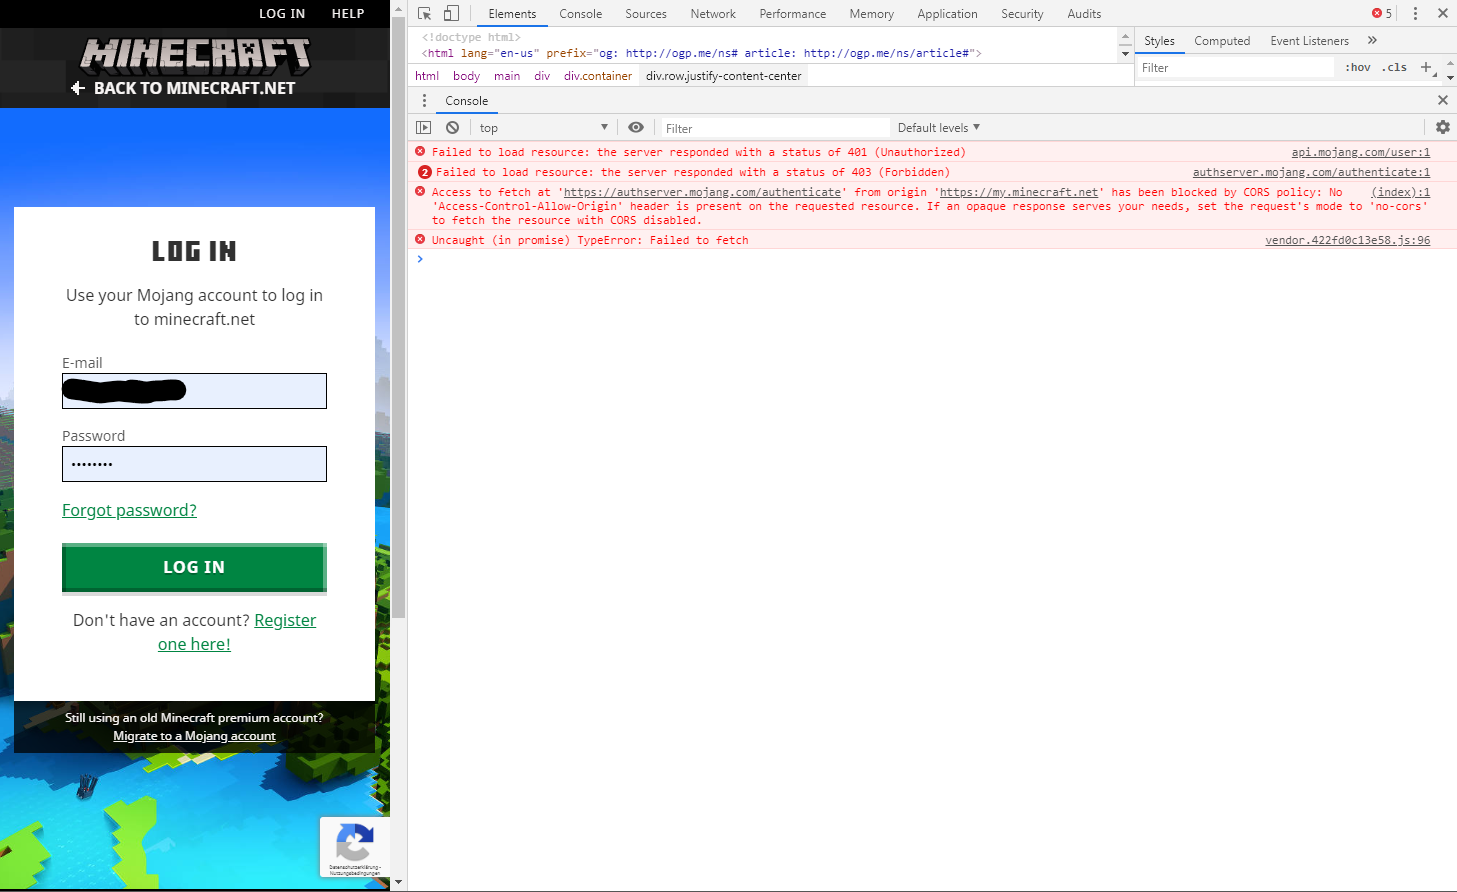1457x892 pixels.
Task: Select the Computed pane tab
Action: coord(1222,41)
